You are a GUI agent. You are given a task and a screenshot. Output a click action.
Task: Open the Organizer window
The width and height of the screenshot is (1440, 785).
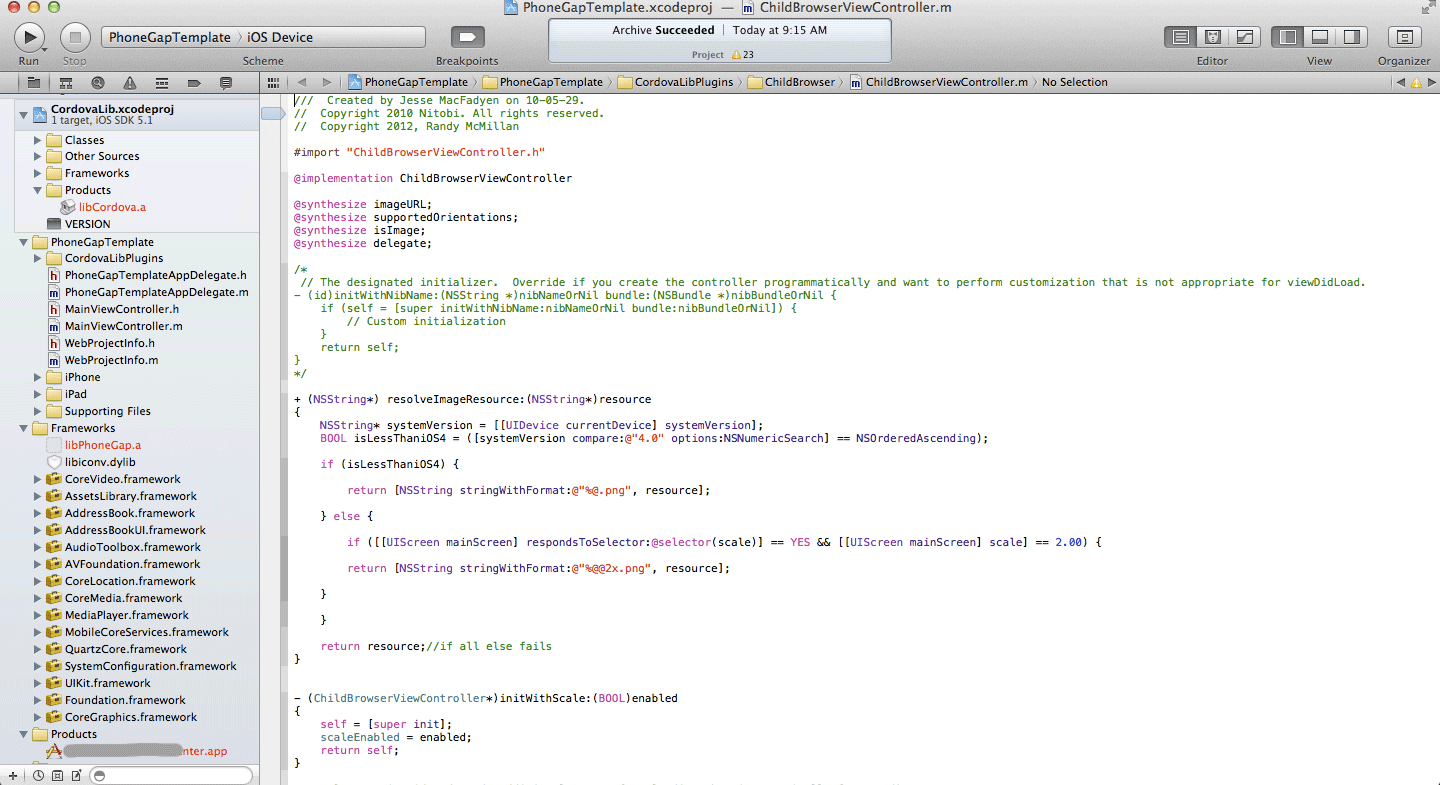[x=1404, y=38]
